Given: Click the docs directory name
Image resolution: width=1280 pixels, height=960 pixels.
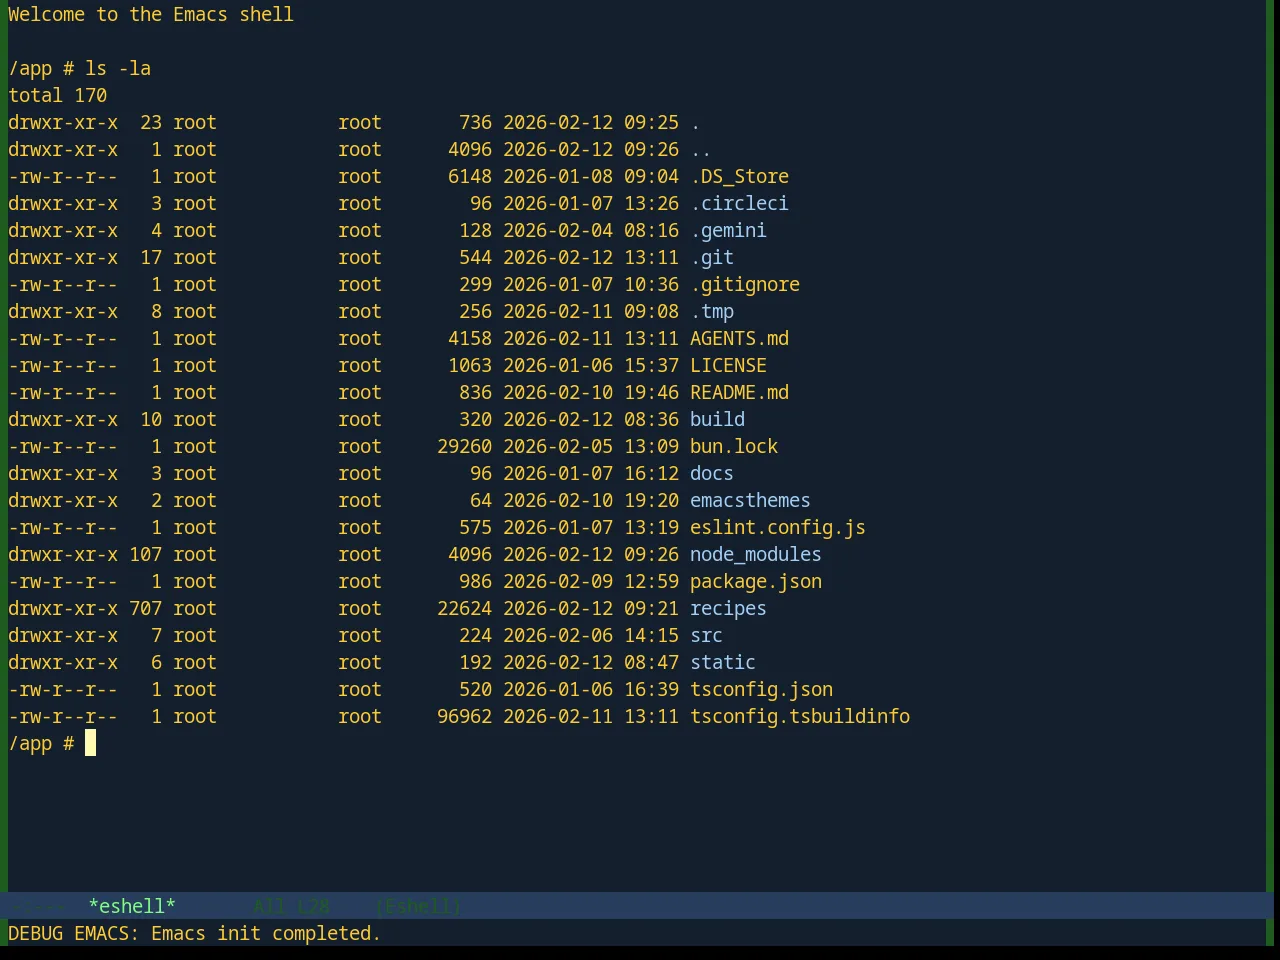Looking at the screenshot, I should [712, 473].
